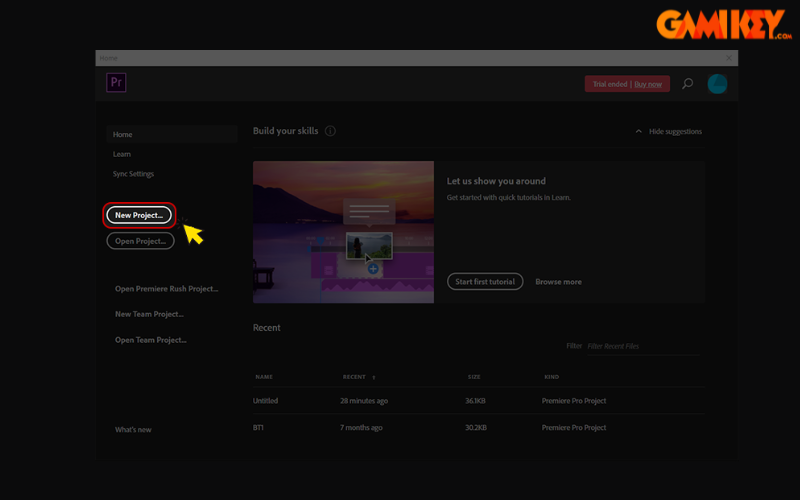Click the Let us show you around heading
Image resolution: width=800 pixels, height=500 pixels.
point(496,181)
